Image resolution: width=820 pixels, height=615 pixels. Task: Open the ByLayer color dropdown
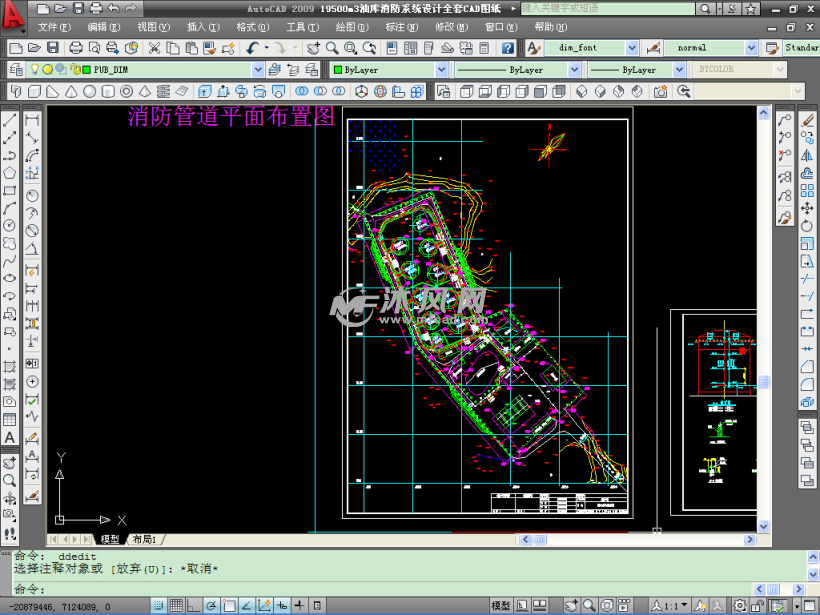441,70
